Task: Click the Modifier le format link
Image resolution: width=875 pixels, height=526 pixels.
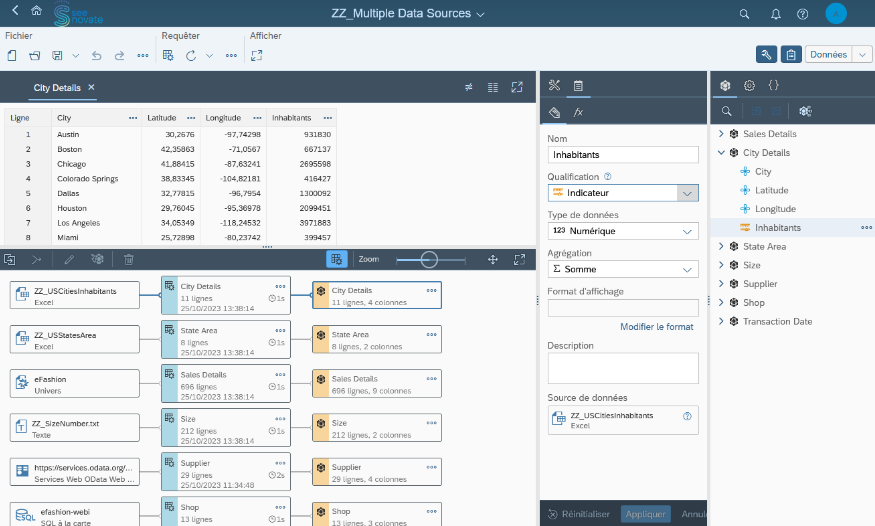Action: [657, 327]
